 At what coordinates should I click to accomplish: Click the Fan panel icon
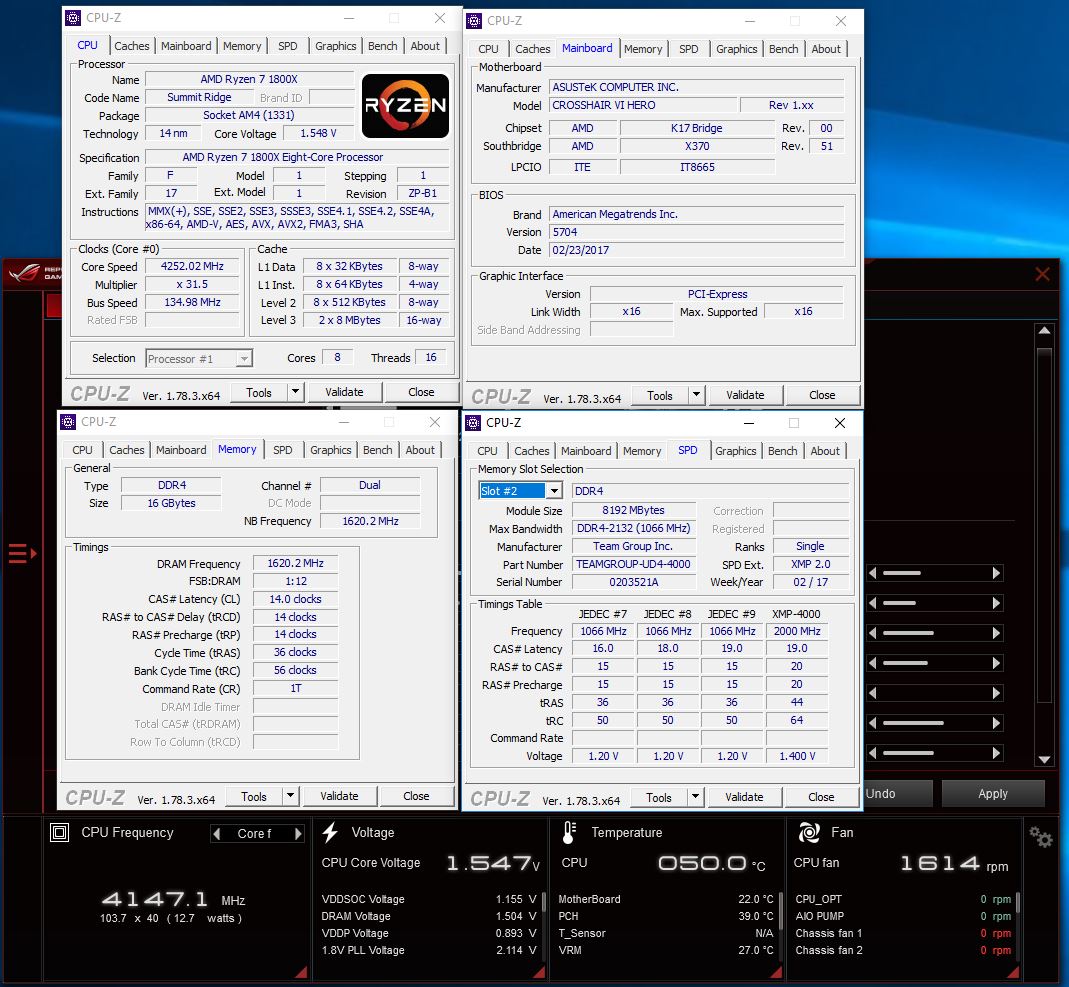tap(809, 832)
